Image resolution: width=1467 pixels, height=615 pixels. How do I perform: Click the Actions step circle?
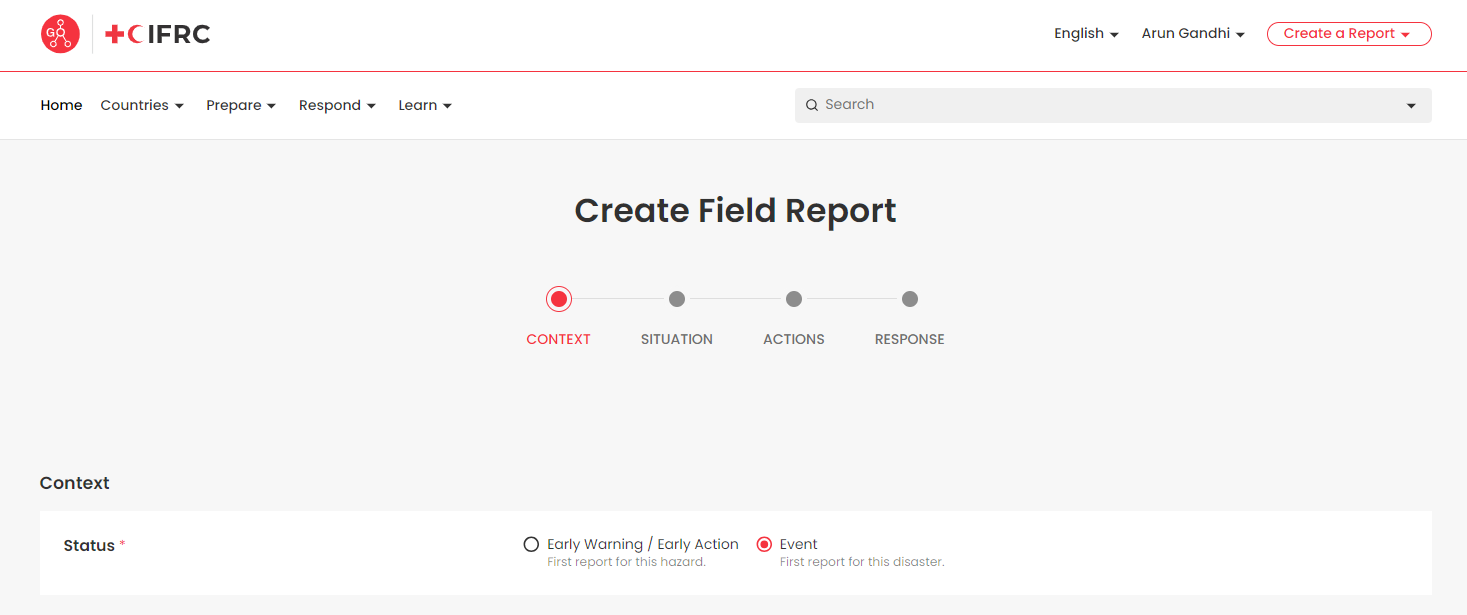pos(794,299)
